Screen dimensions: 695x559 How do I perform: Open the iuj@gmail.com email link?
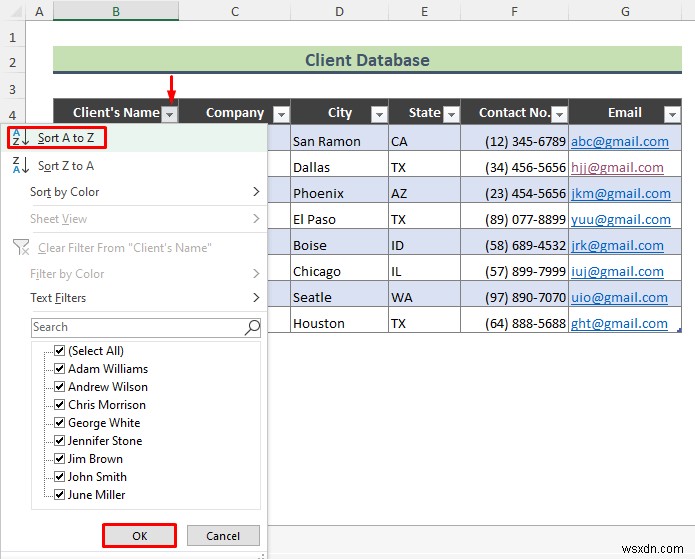[617, 271]
